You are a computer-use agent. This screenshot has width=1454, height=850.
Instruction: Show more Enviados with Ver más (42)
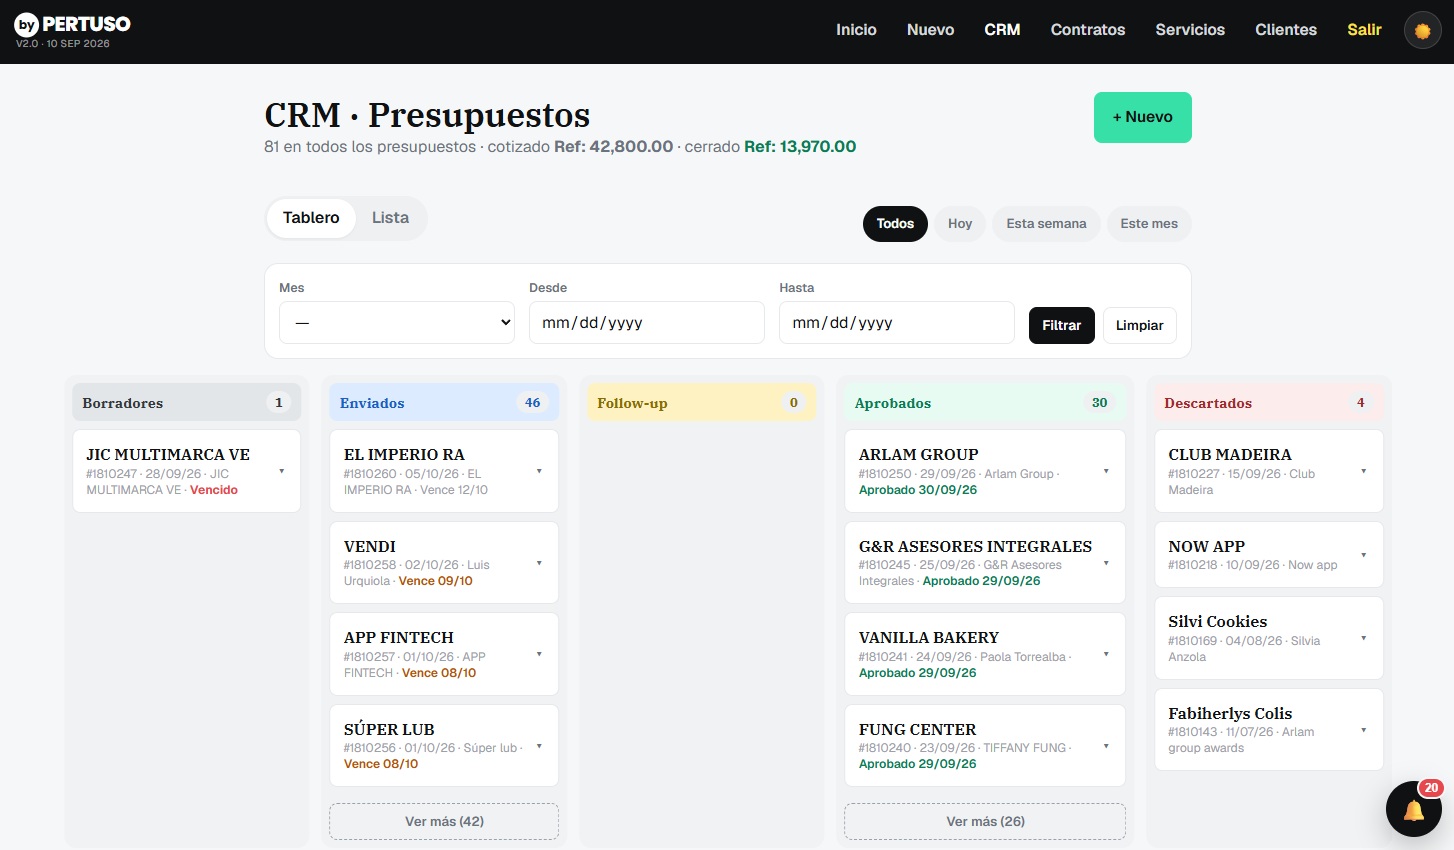click(x=444, y=821)
